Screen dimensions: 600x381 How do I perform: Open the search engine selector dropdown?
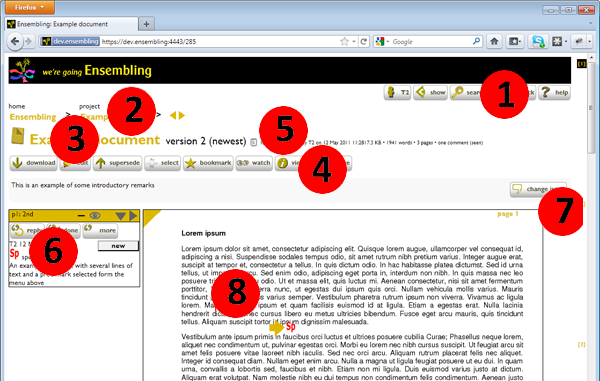pos(382,41)
